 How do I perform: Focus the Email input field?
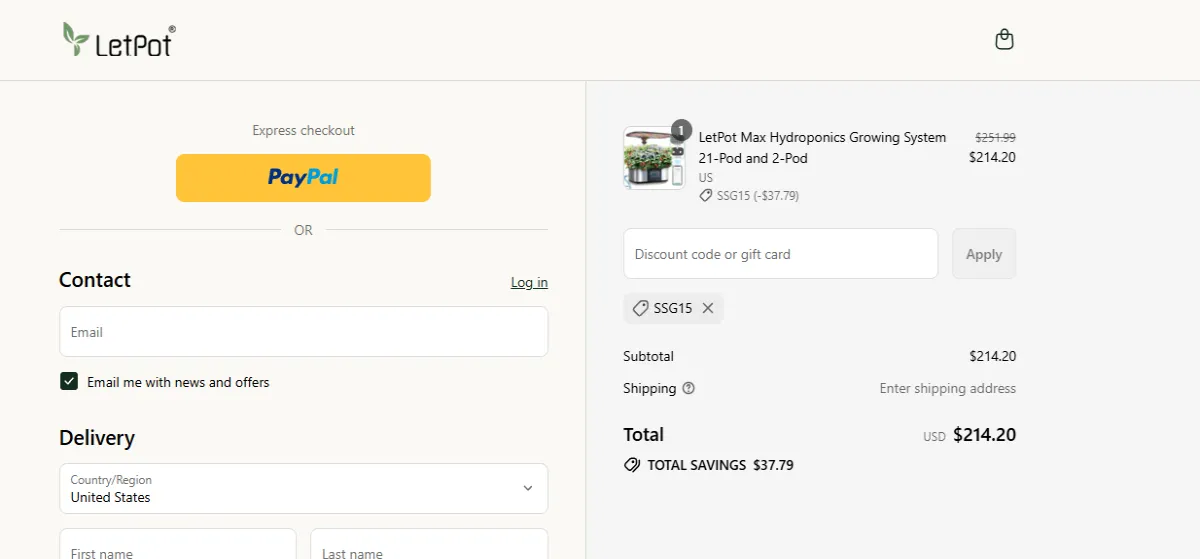pos(303,332)
